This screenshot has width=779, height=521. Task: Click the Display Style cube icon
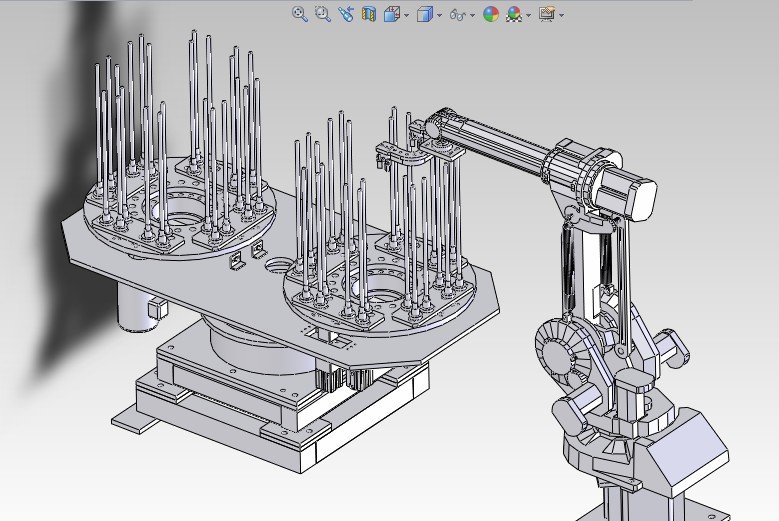425,14
